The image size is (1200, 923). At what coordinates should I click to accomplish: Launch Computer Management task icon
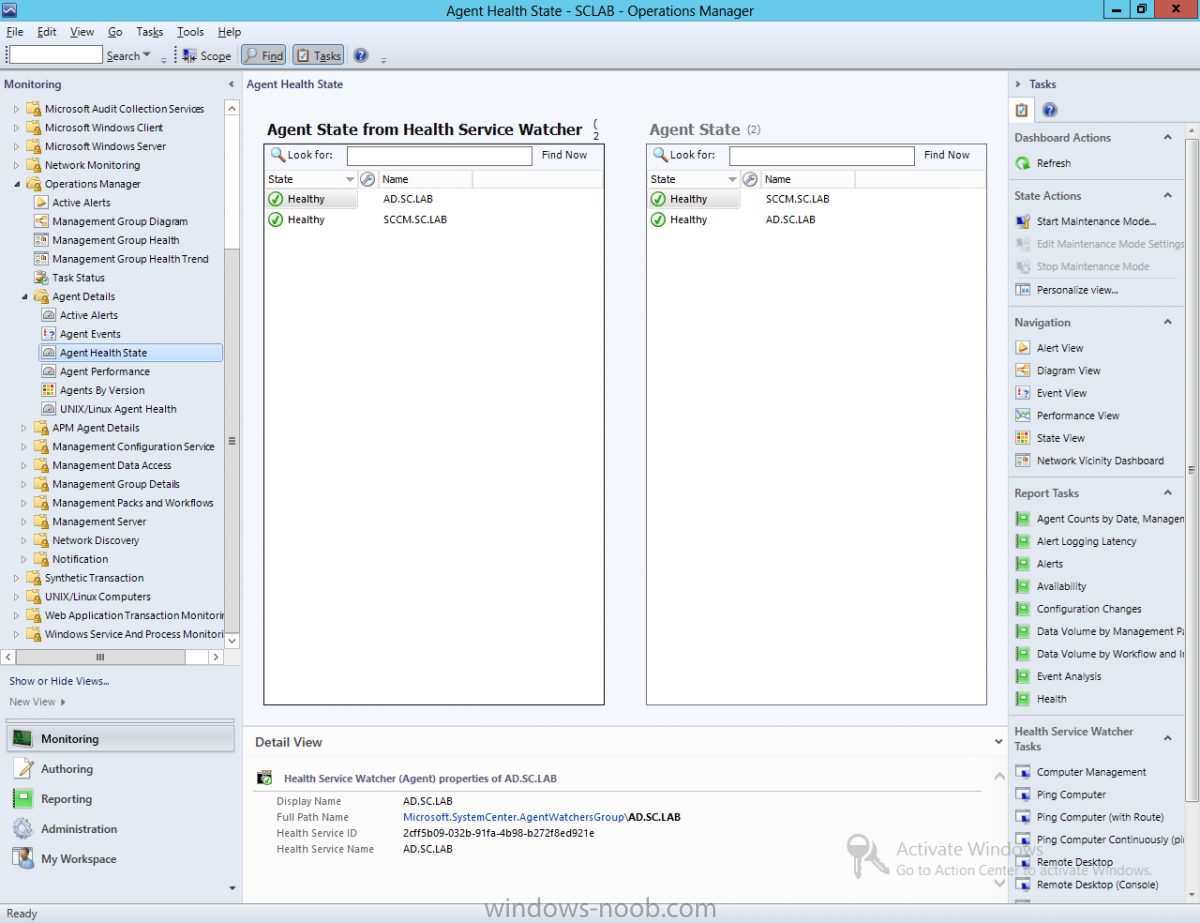pos(1022,772)
